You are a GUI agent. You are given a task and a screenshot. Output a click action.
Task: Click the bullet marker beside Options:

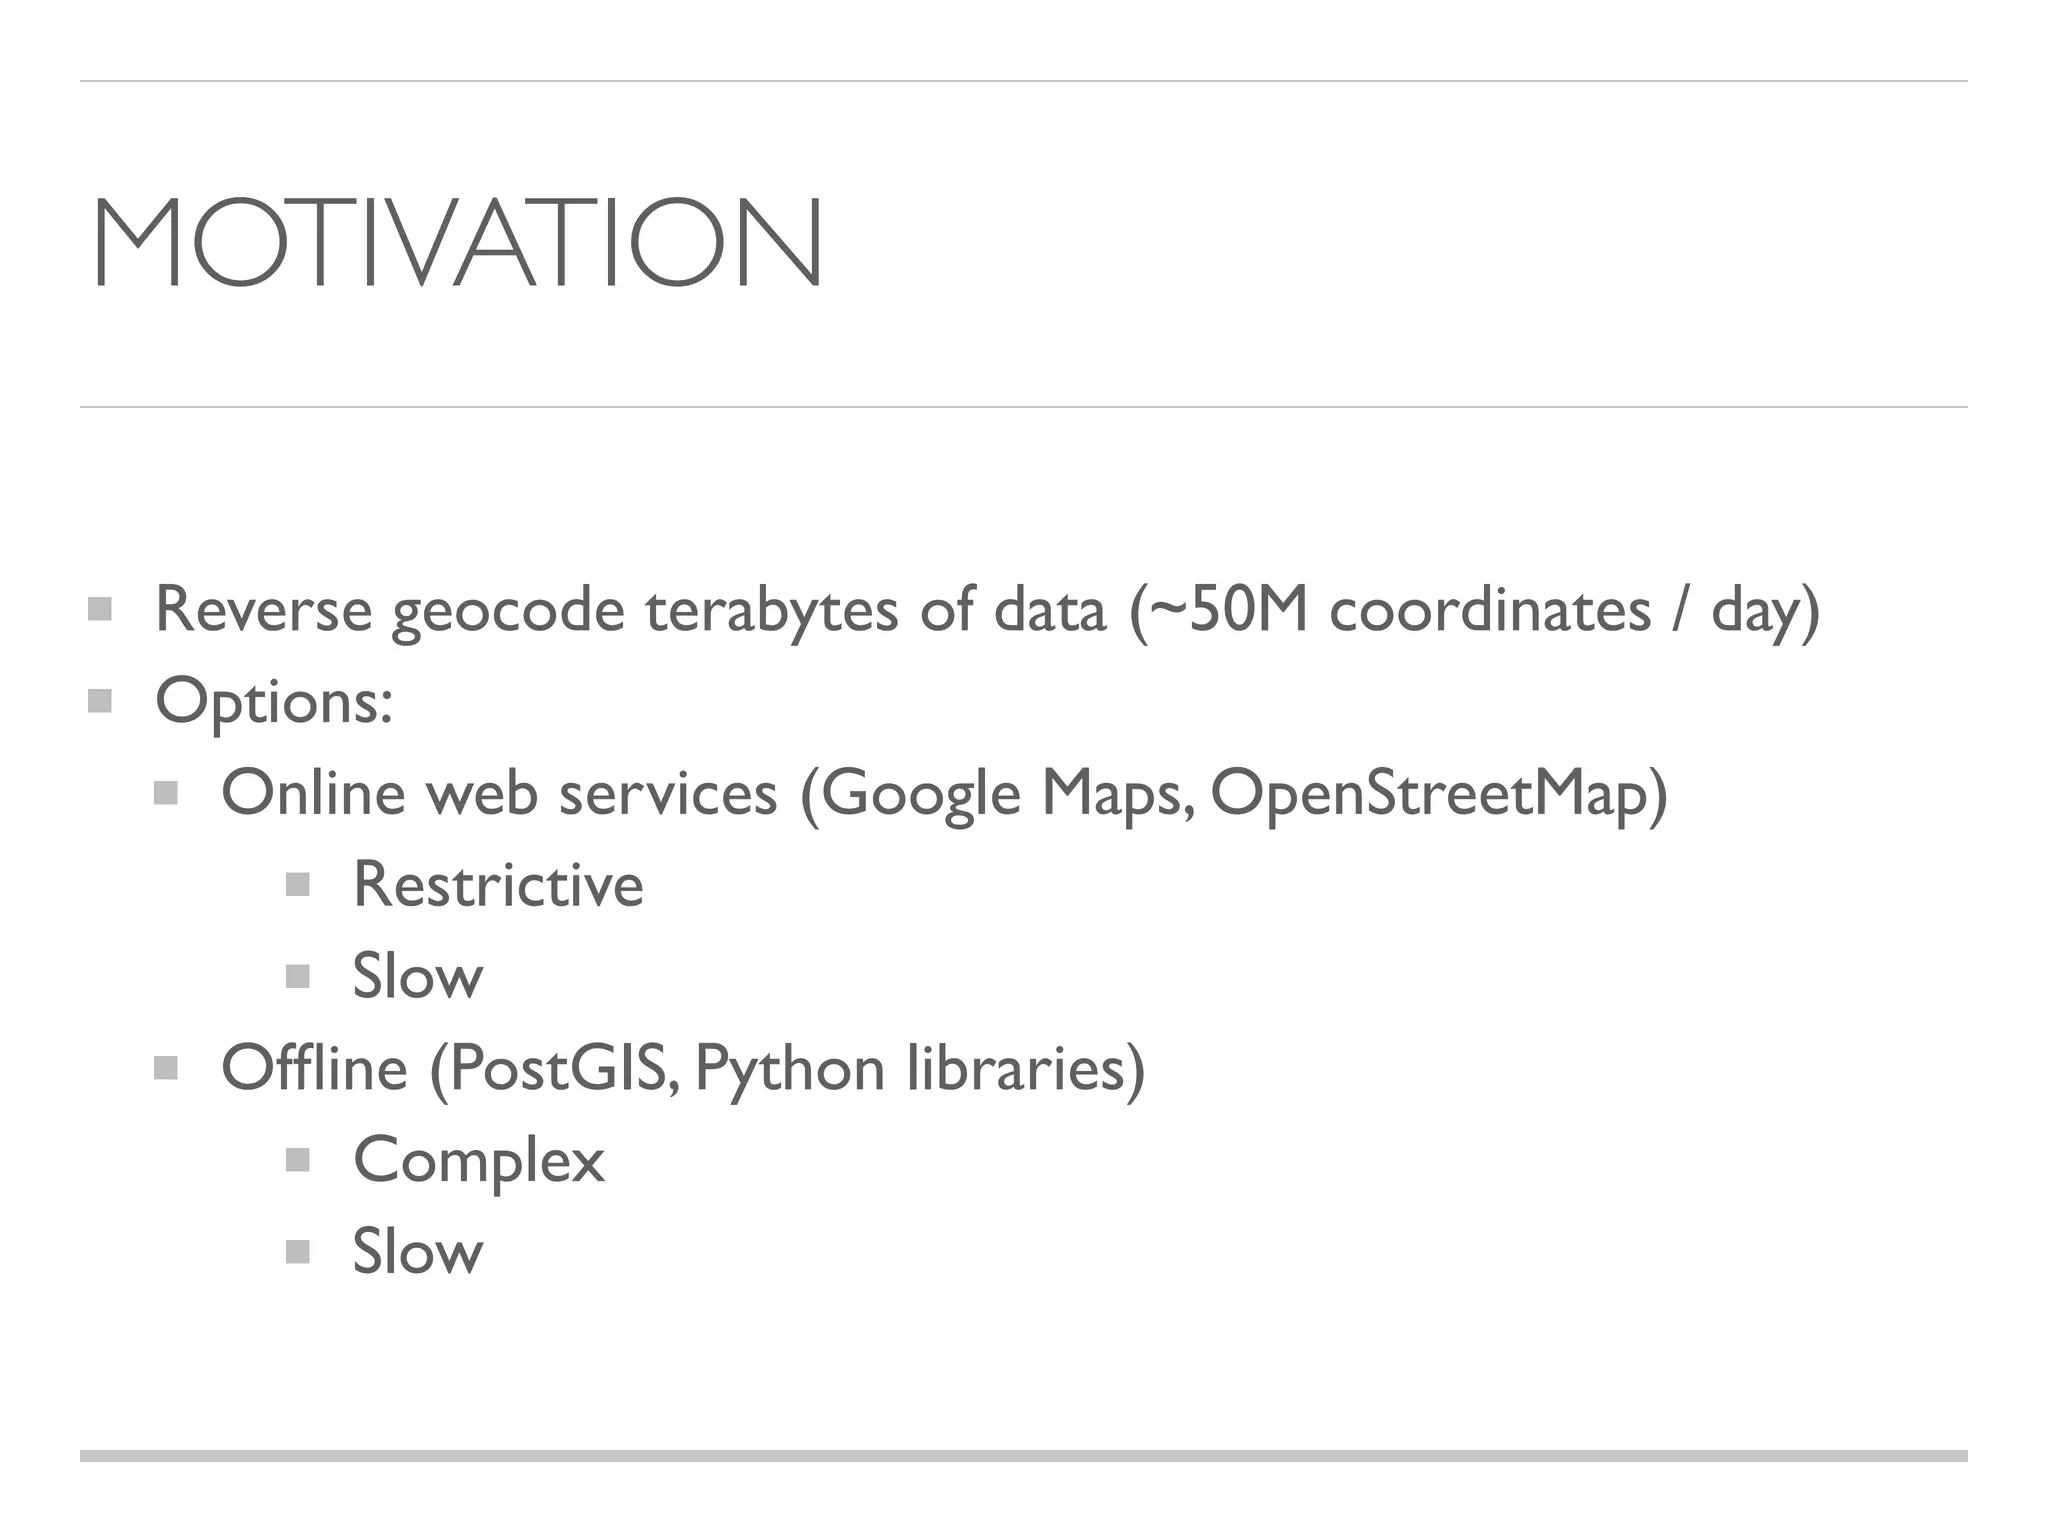99,701
